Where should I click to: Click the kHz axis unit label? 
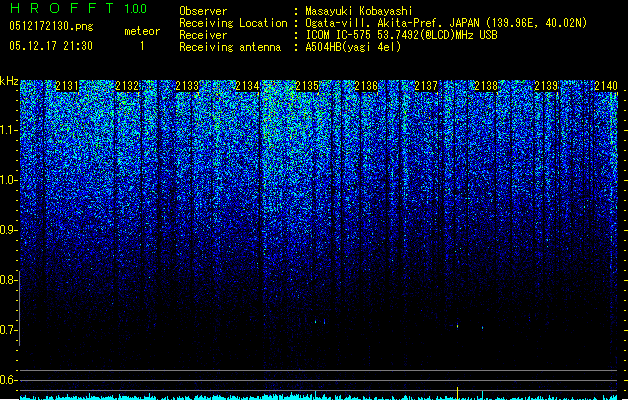coord(9,81)
